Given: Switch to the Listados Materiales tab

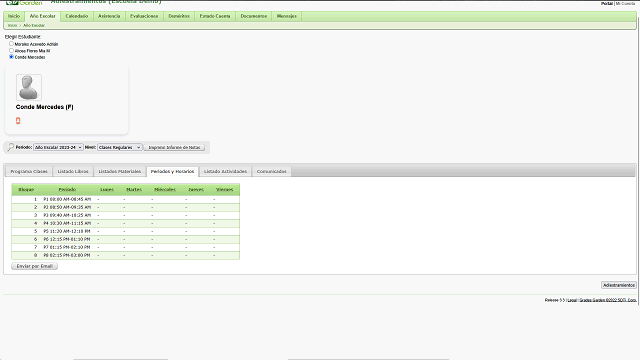Looking at the screenshot, I should click(120, 171).
